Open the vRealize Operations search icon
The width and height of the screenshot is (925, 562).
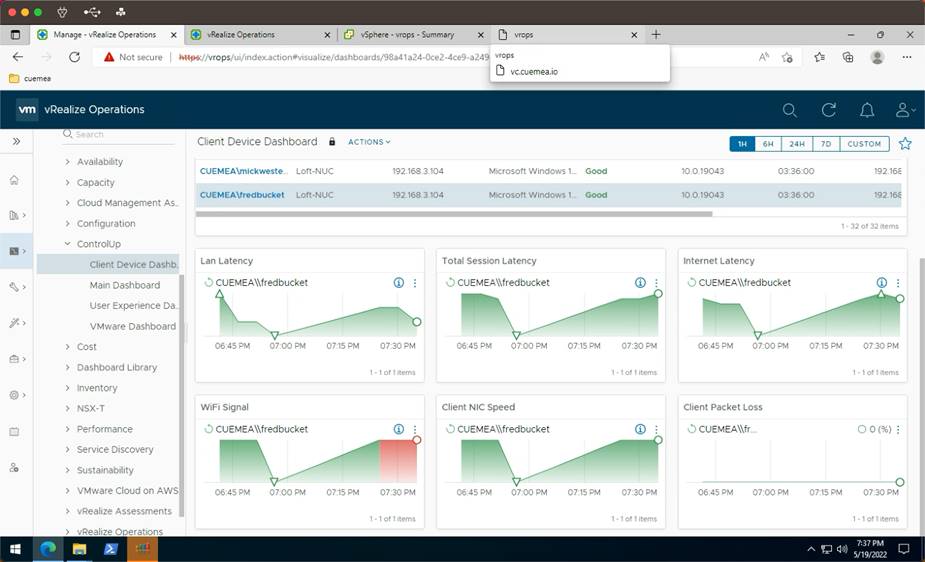click(x=789, y=110)
